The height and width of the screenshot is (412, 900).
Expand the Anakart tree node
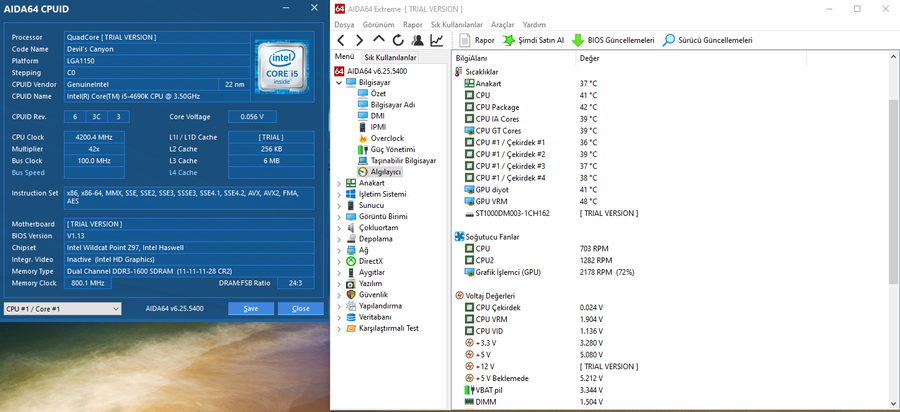[338, 183]
